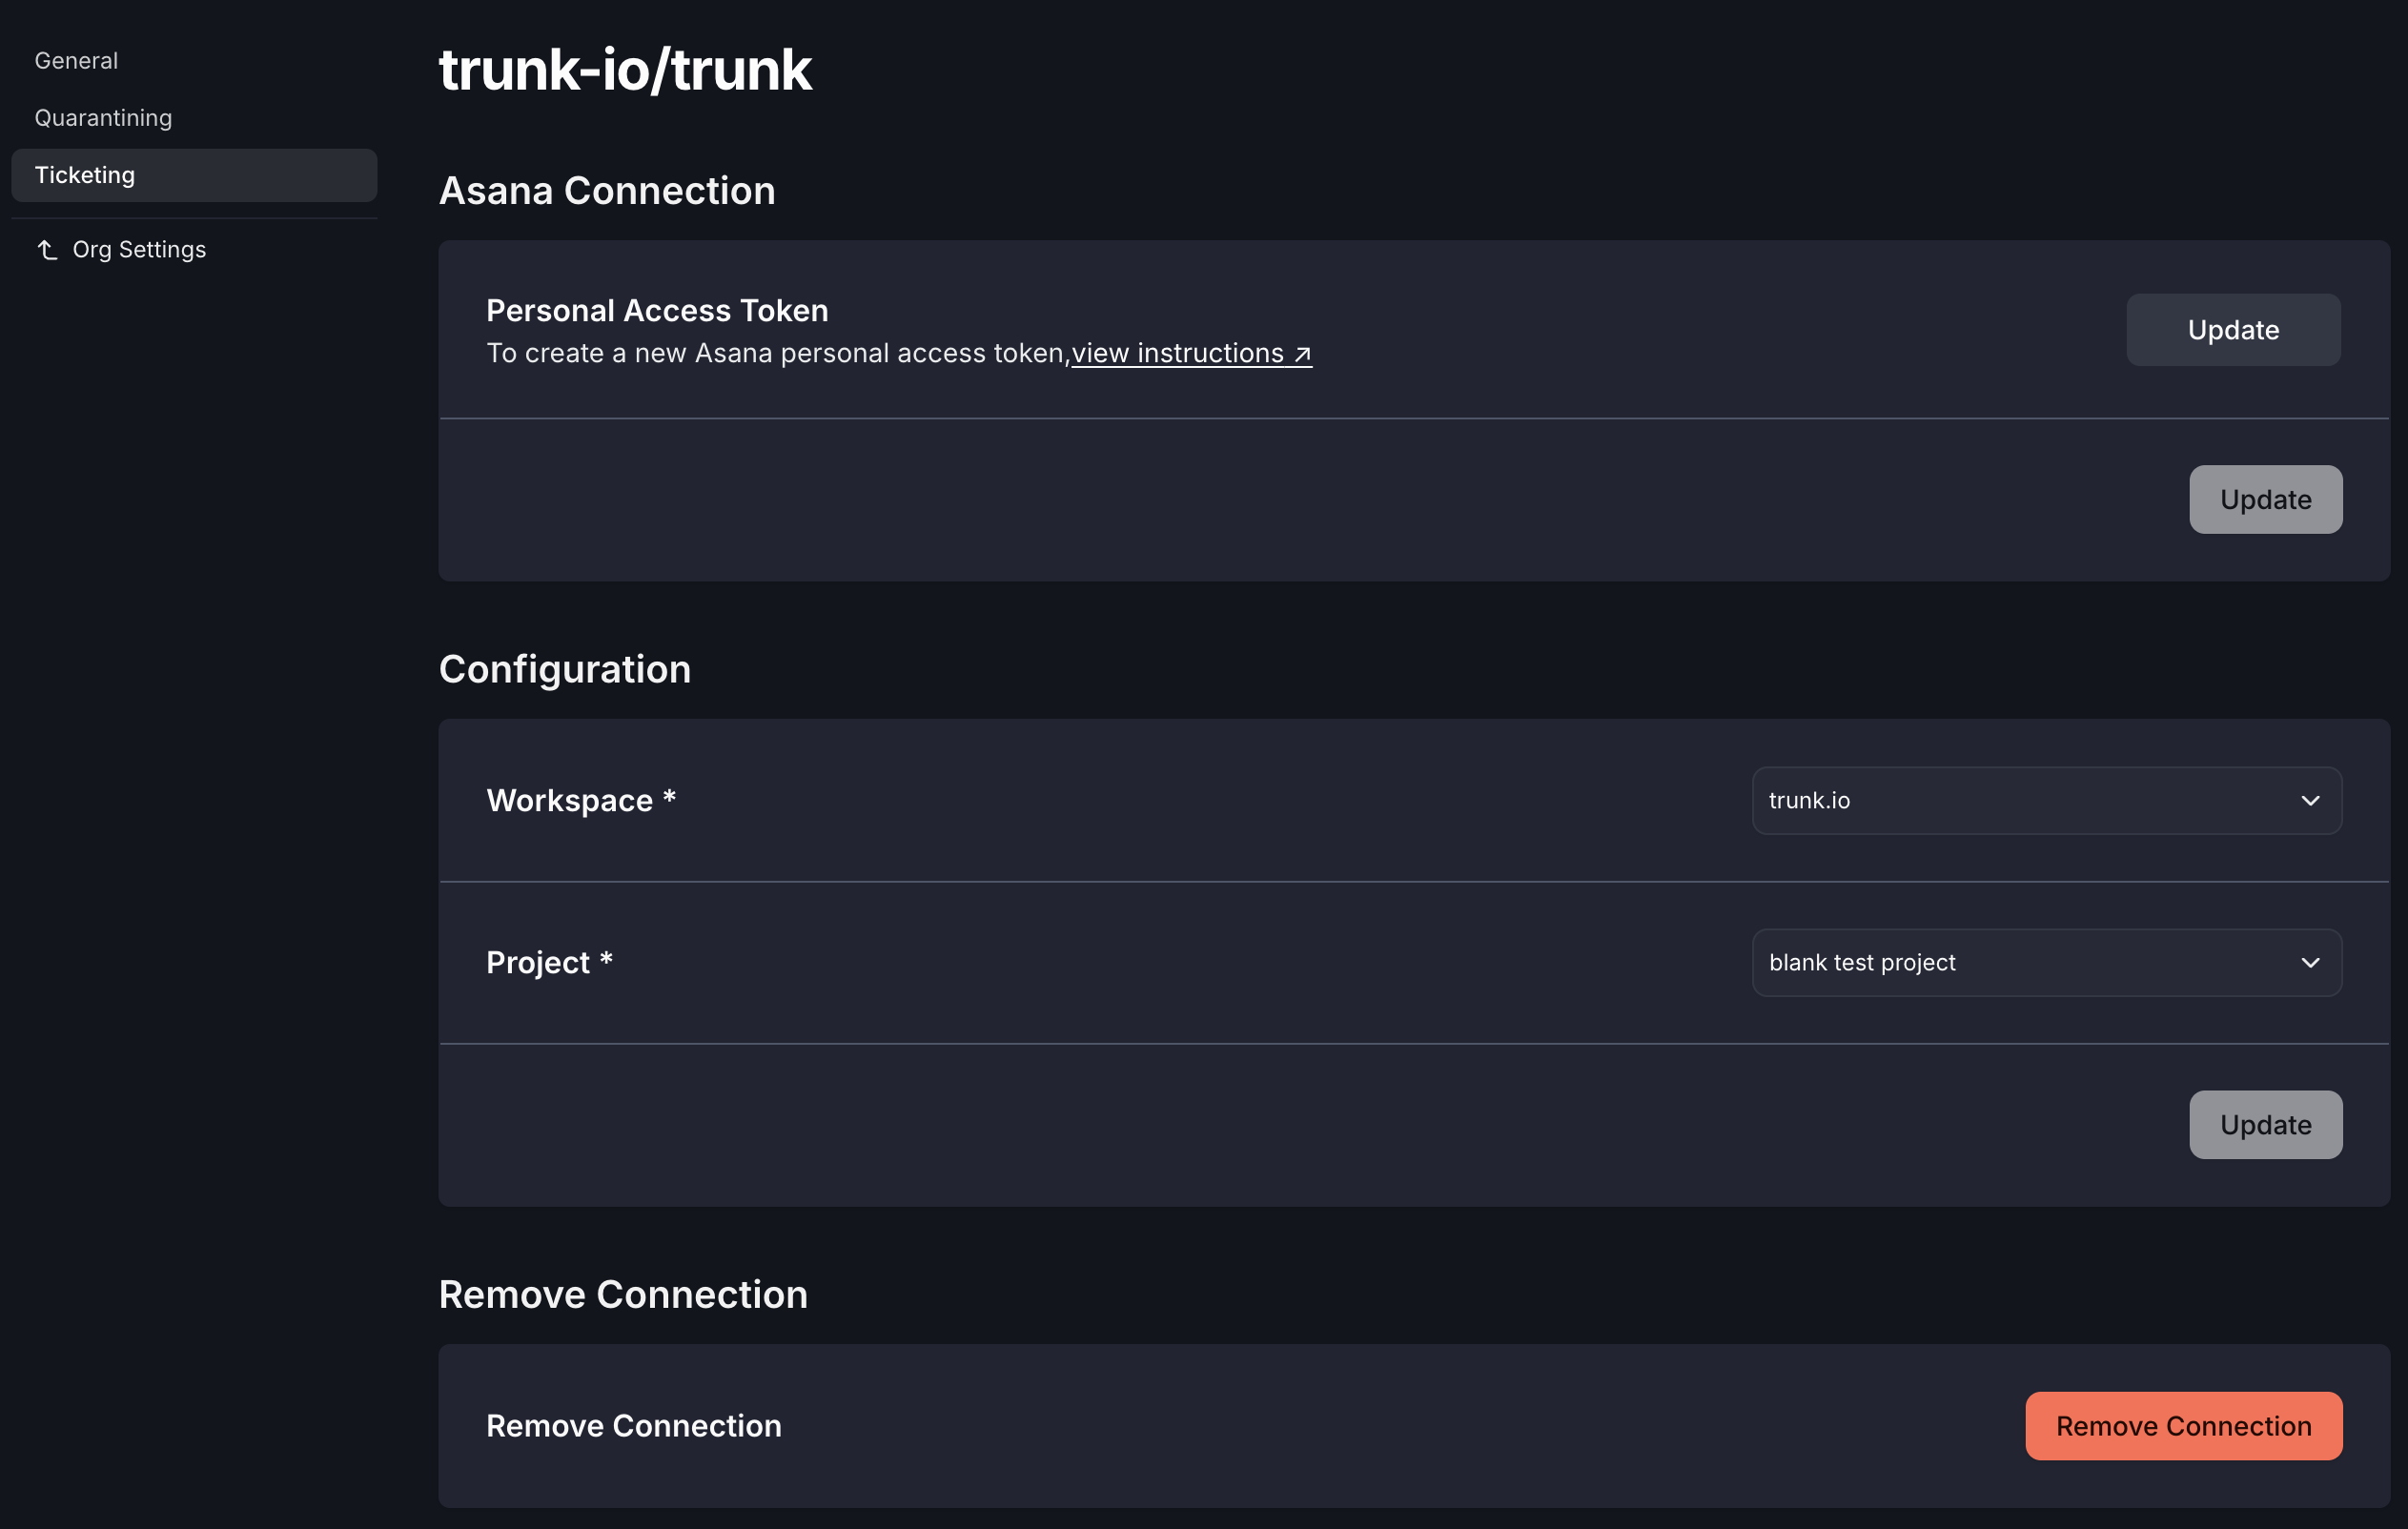Click the red Remove Connection button

pos(2183,1425)
